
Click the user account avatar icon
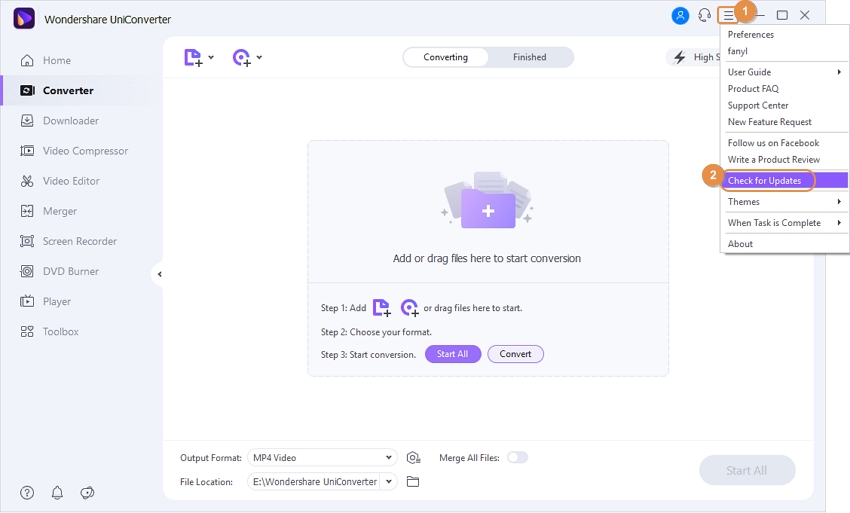(681, 15)
